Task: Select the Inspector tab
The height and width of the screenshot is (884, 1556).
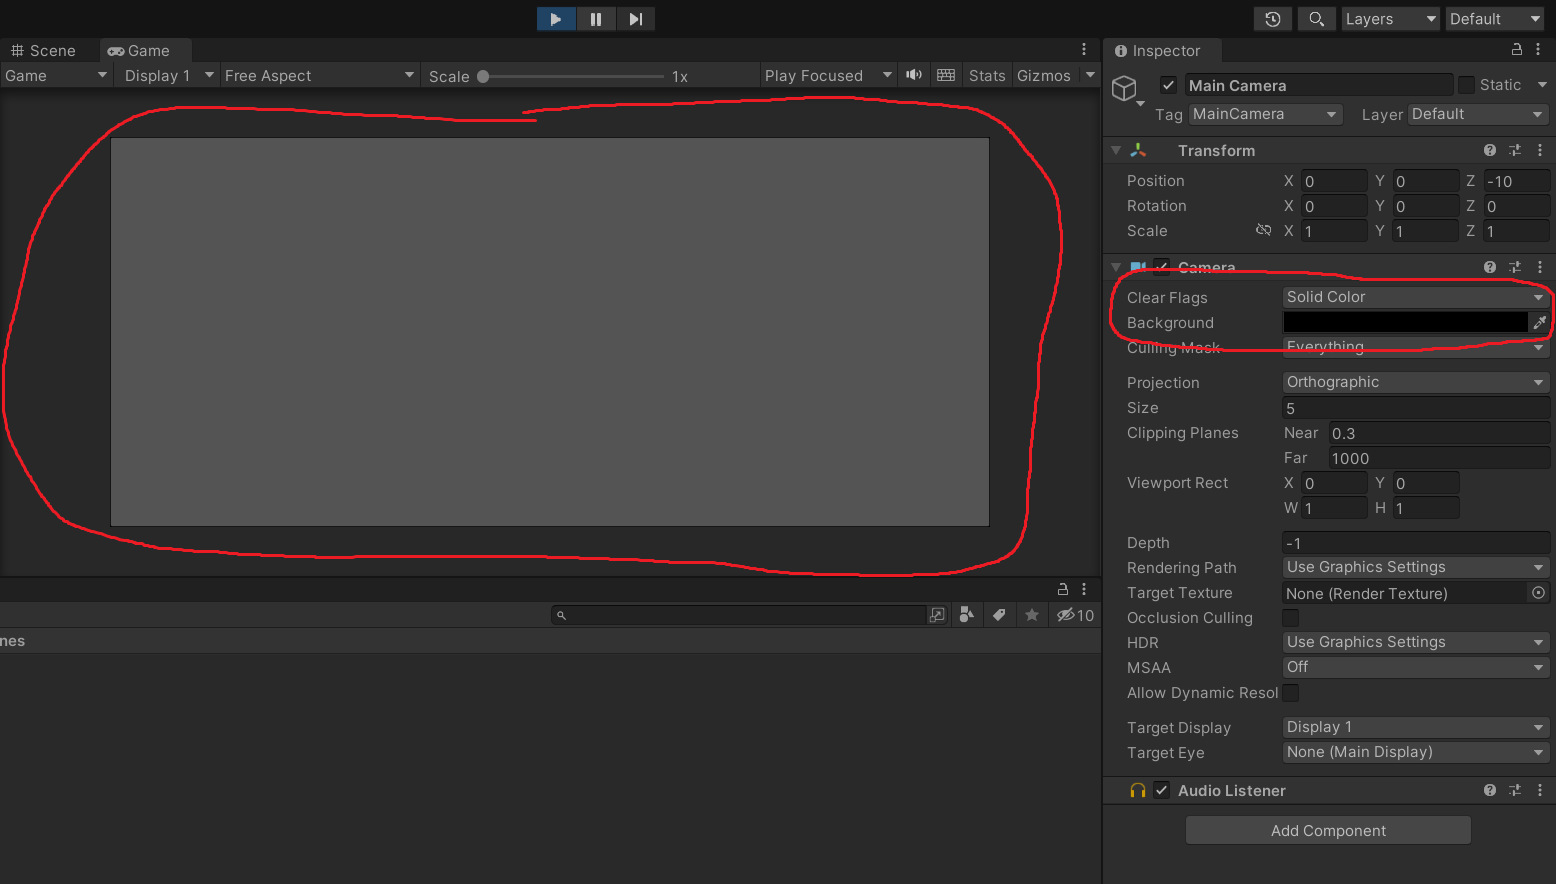Action: pos(1162,50)
